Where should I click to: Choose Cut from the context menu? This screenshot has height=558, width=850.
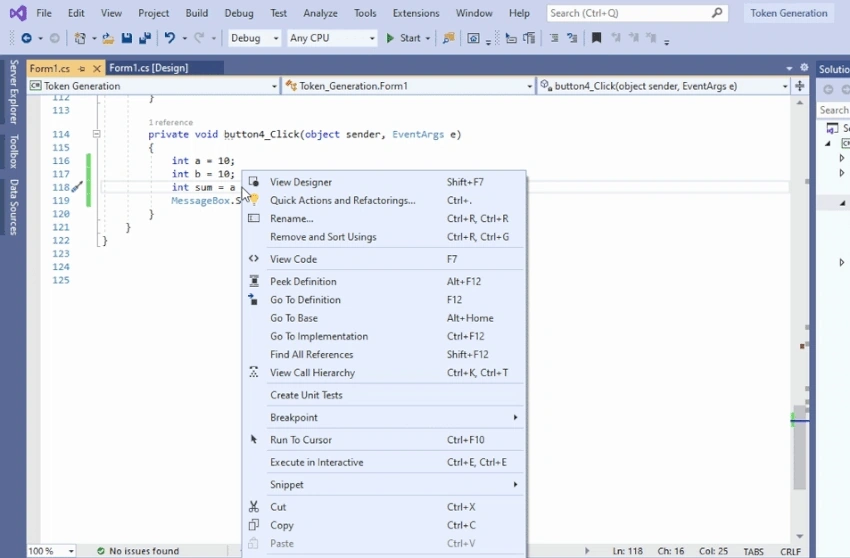tap(384, 507)
